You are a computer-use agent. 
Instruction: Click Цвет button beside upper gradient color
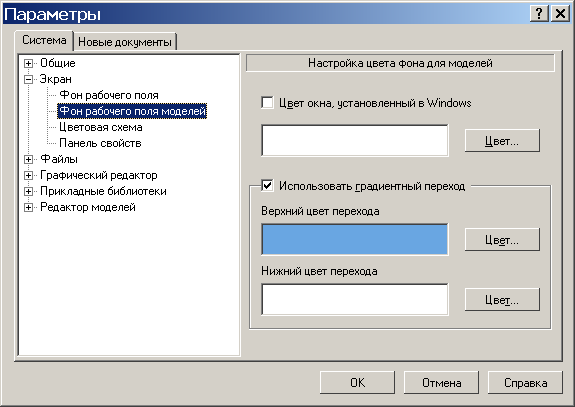tap(502, 240)
